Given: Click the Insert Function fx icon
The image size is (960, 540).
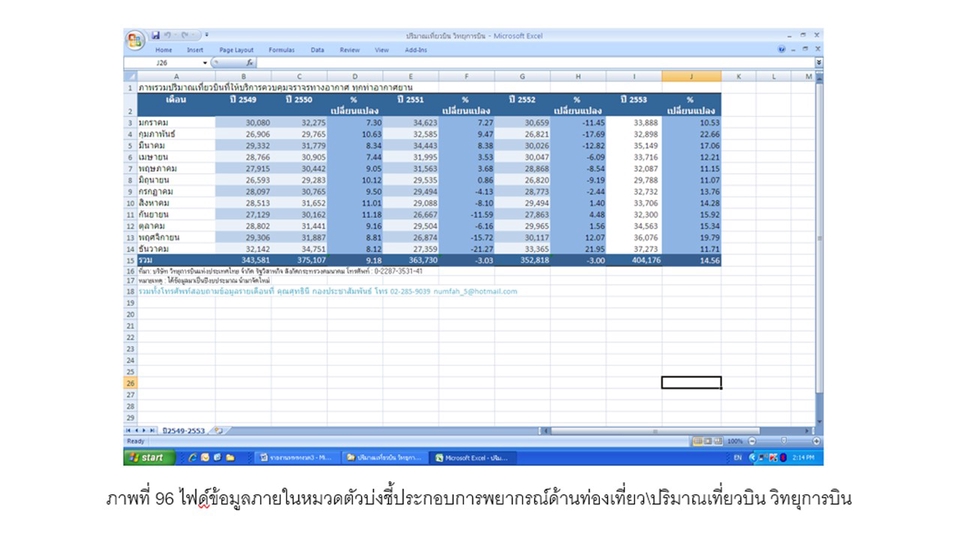Looking at the screenshot, I should [250, 63].
